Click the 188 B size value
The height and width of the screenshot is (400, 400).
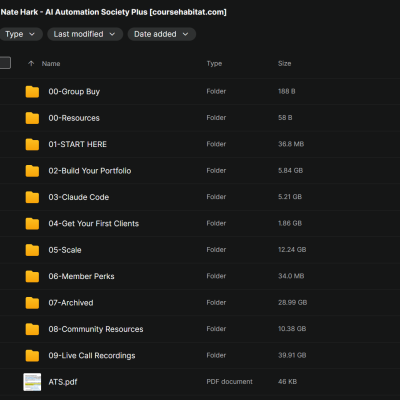(x=287, y=91)
